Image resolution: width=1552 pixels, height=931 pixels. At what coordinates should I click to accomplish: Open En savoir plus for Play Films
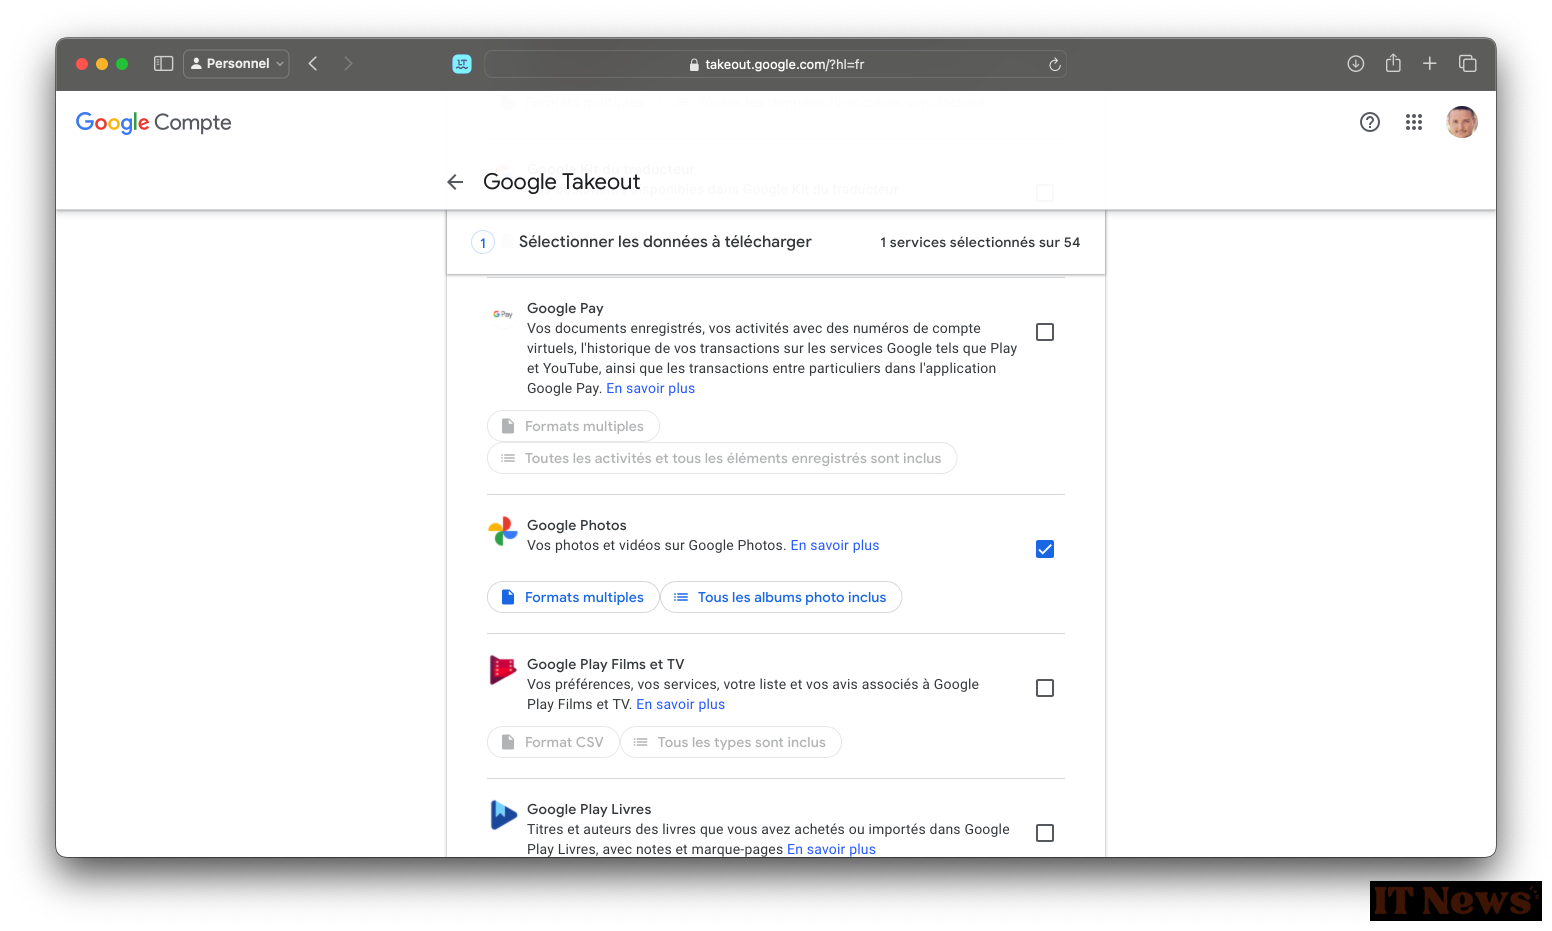(x=680, y=704)
